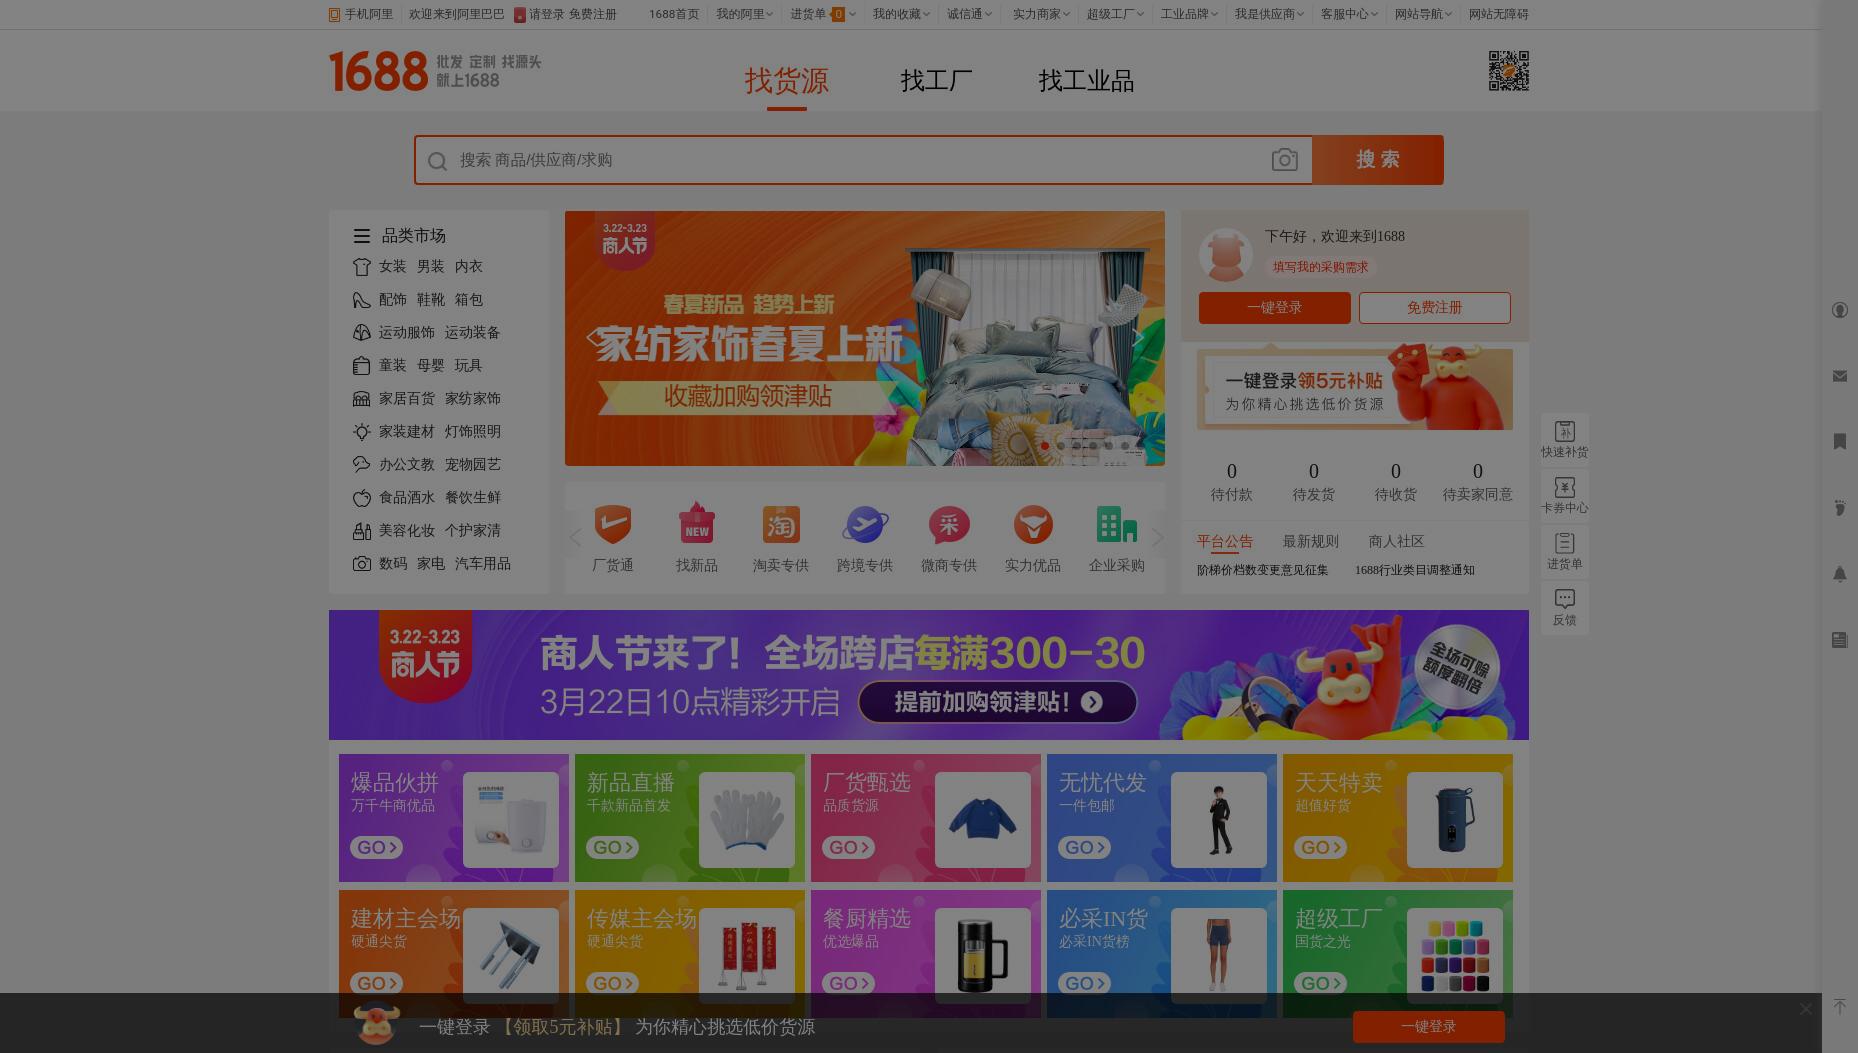Select the 最新规则 tab
Screen dimensions: 1858x1053
(x=1311, y=541)
